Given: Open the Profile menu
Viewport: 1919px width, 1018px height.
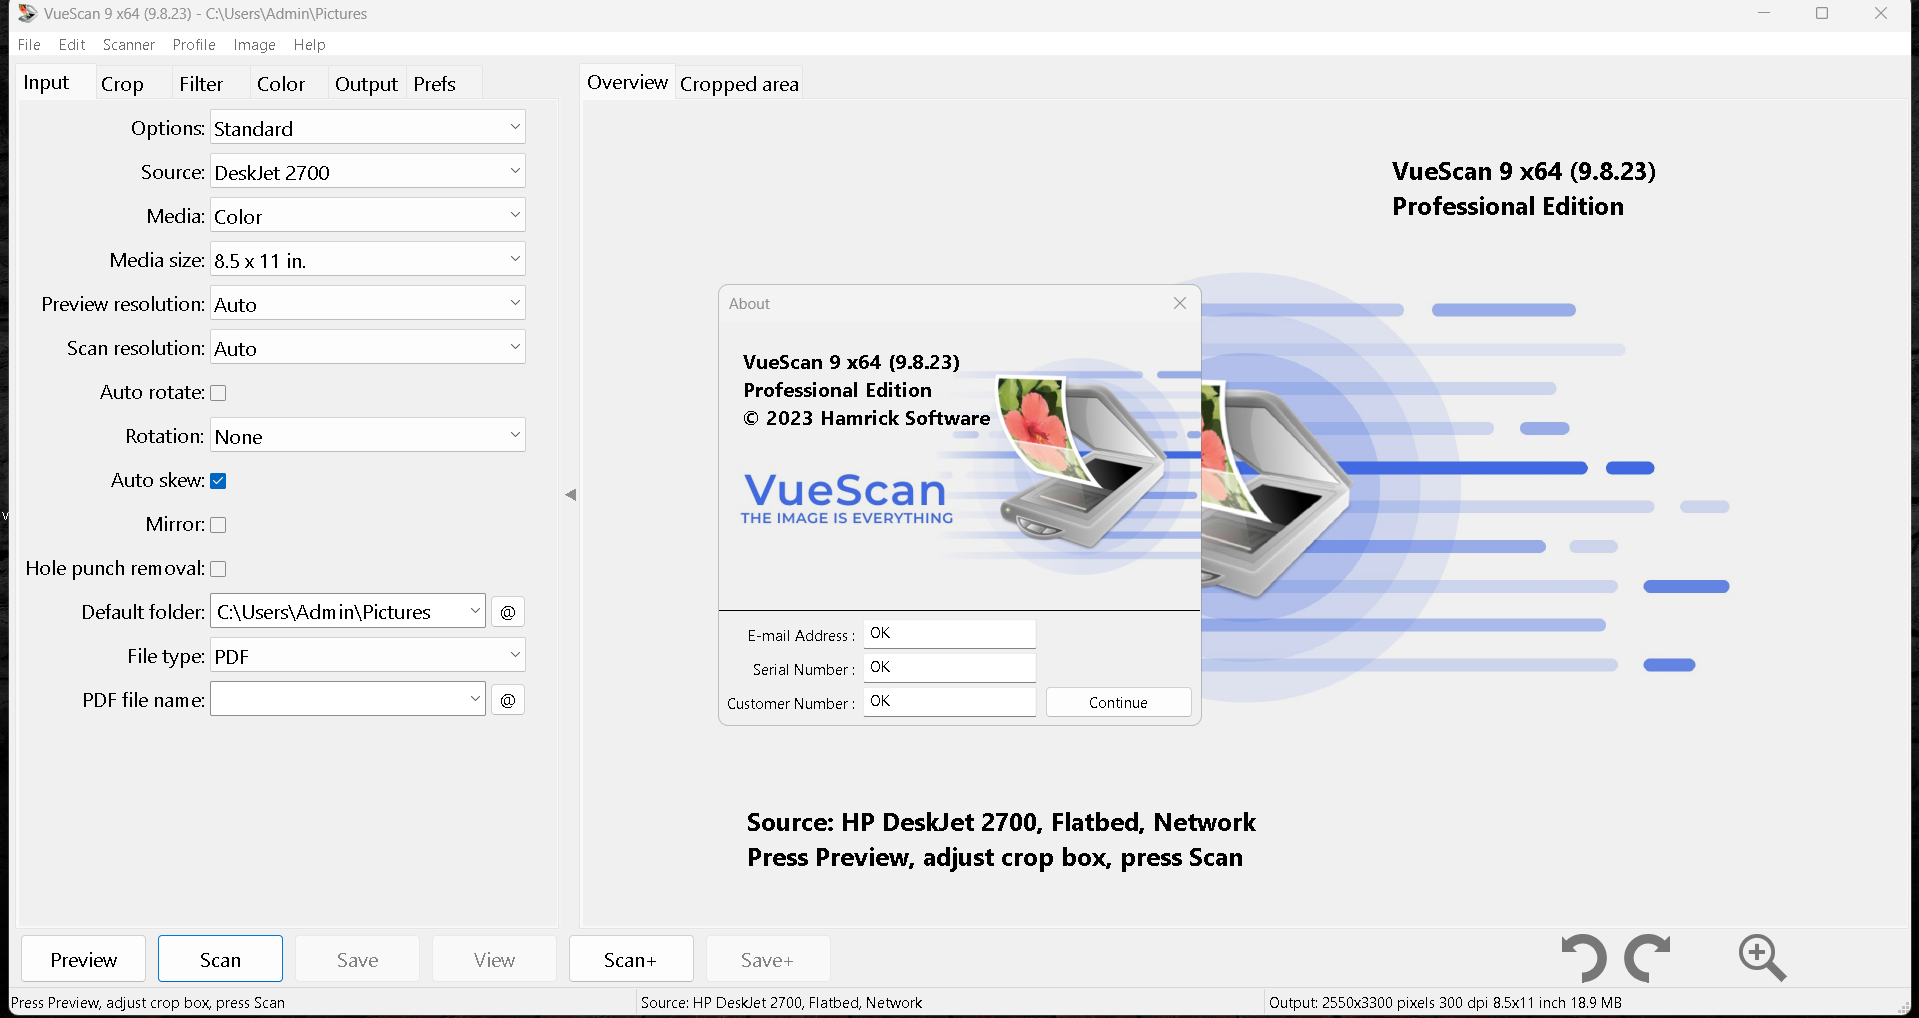Looking at the screenshot, I should (x=194, y=45).
